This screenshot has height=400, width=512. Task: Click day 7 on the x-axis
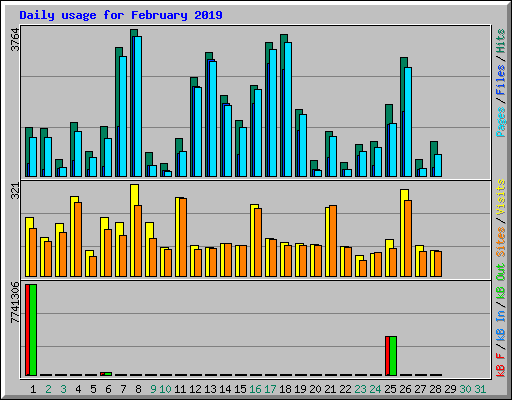[123, 389]
